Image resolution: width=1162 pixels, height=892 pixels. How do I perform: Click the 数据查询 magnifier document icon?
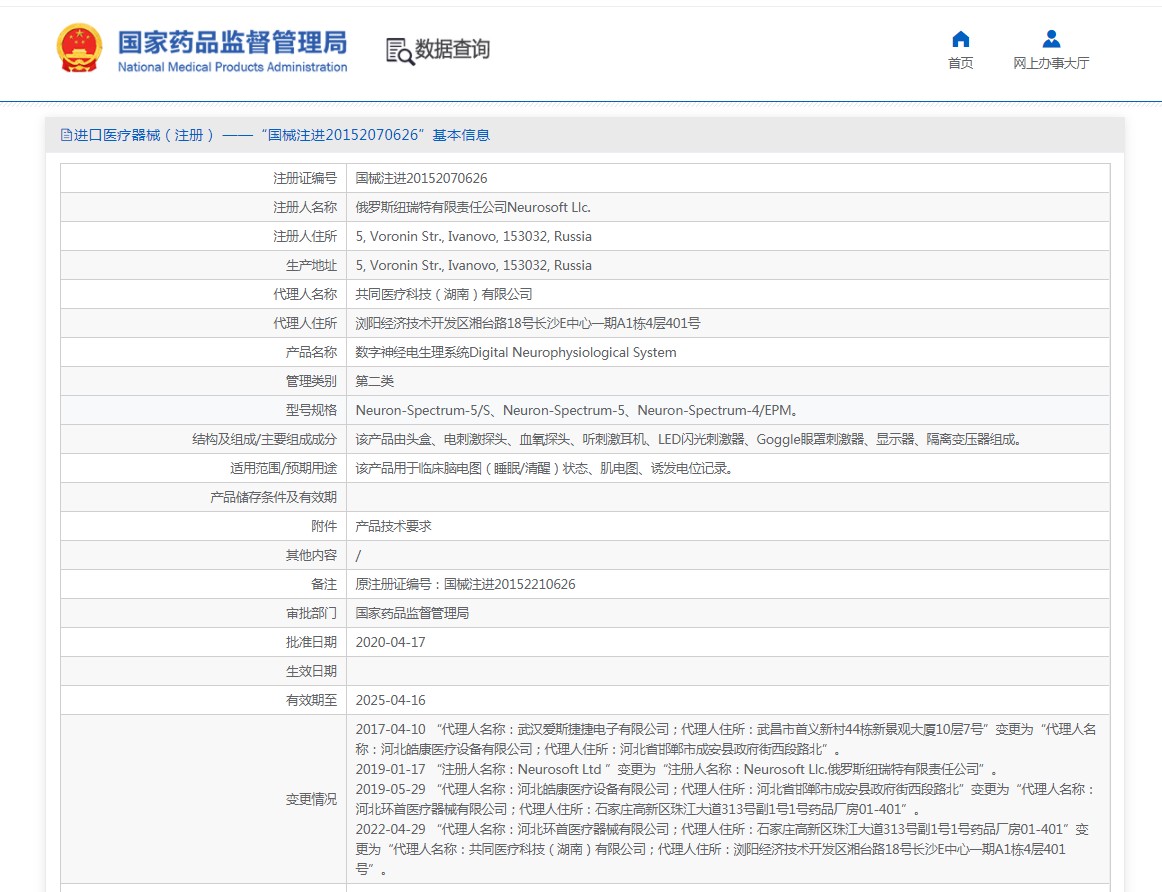pyautogui.click(x=399, y=50)
